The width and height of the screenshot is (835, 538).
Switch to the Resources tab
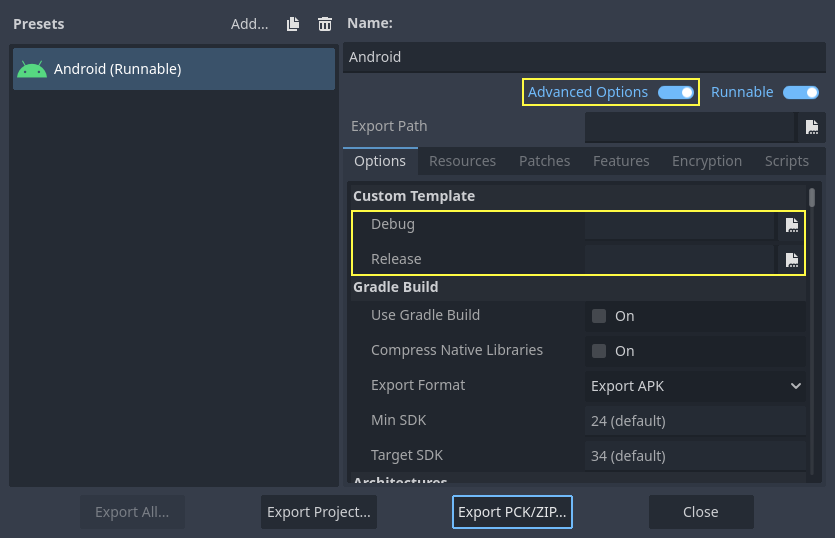click(x=462, y=161)
